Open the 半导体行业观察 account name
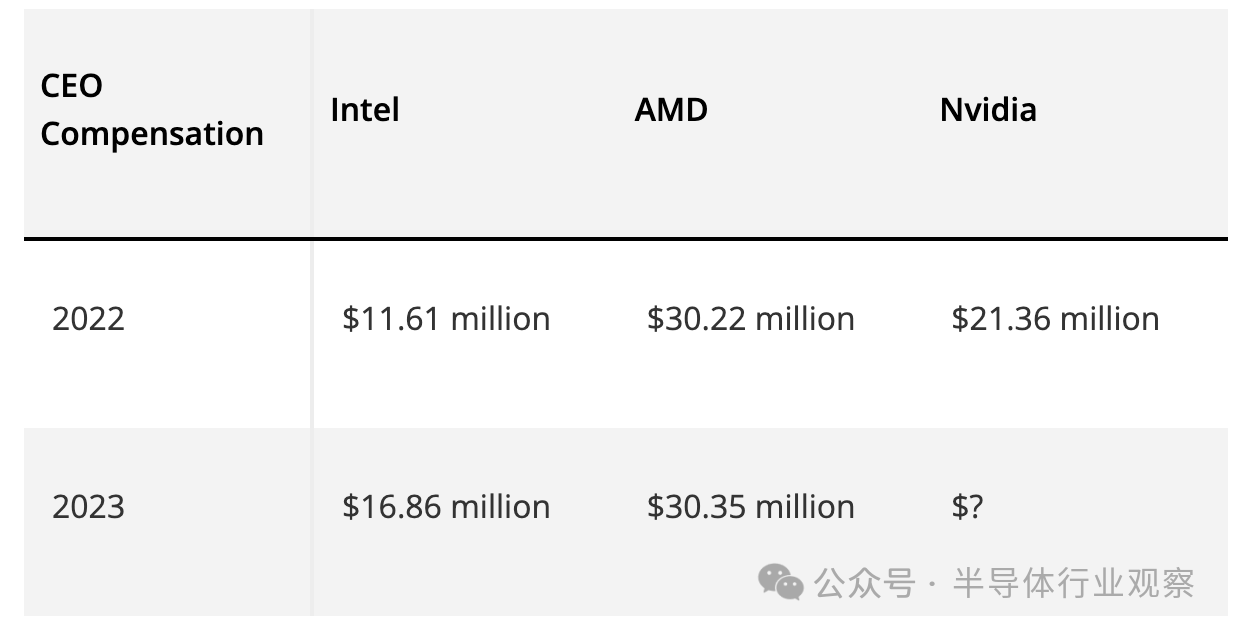The height and width of the screenshot is (632, 1234). click(1073, 582)
